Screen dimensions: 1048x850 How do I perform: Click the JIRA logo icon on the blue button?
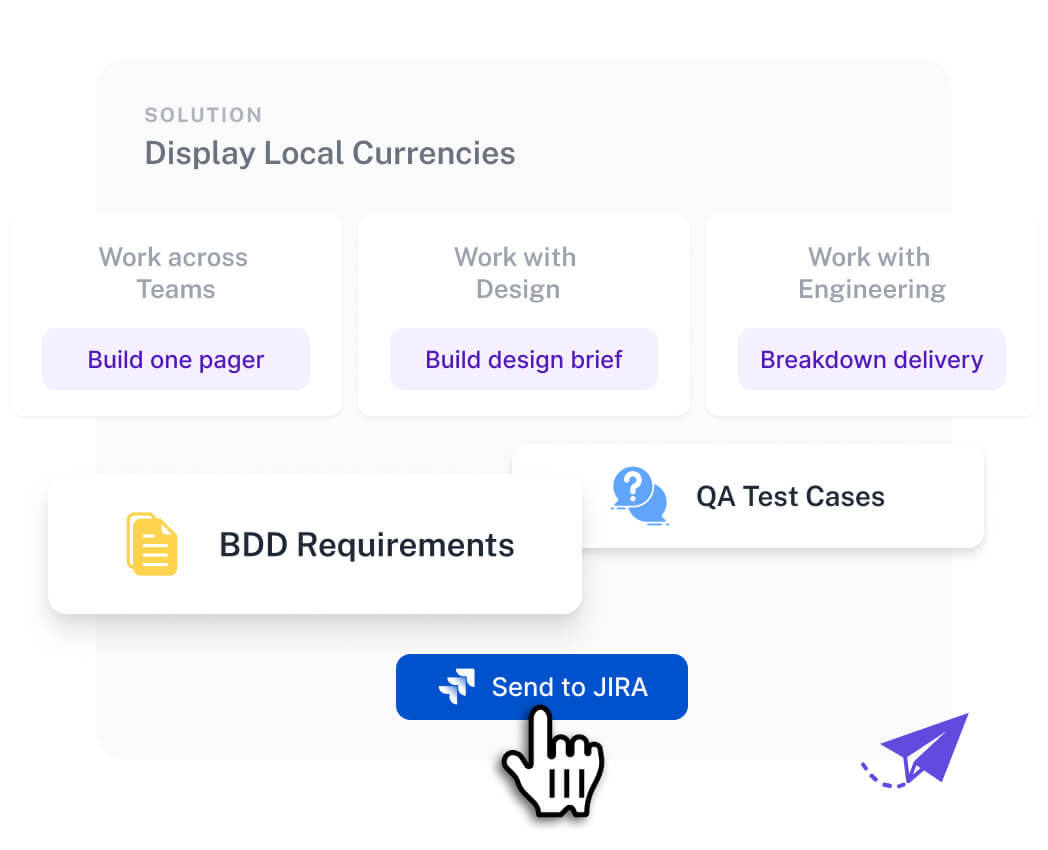click(456, 686)
